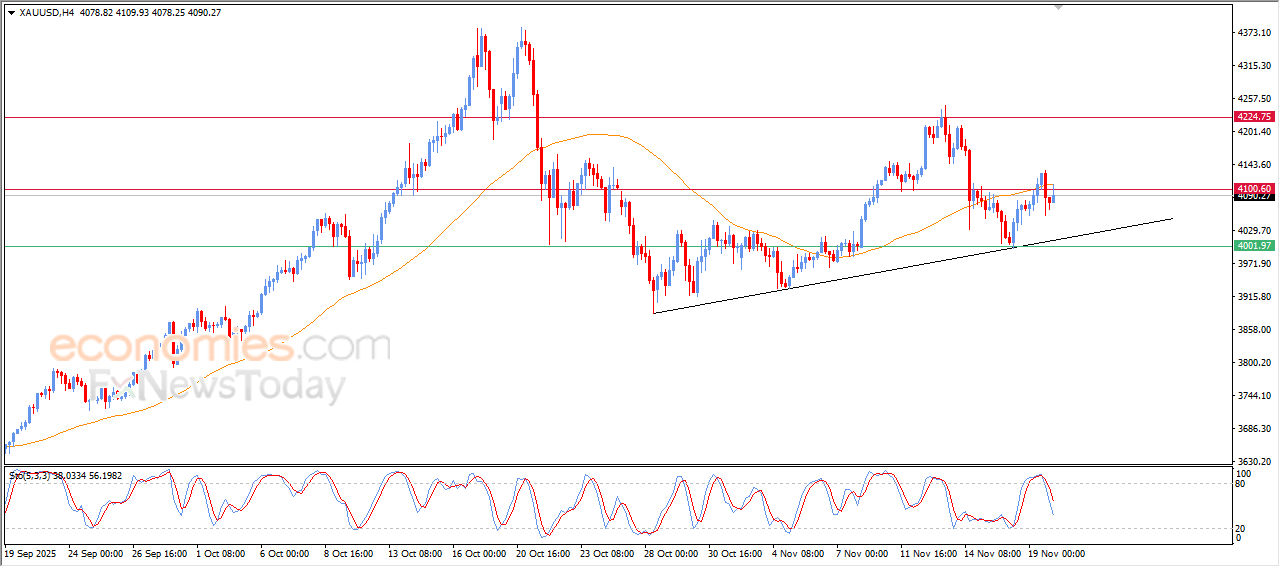The height and width of the screenshot is (567, 1280).
Task: Click the FxNewsToday watermark text
Action: pyautogui.click(x=215, y=386)
